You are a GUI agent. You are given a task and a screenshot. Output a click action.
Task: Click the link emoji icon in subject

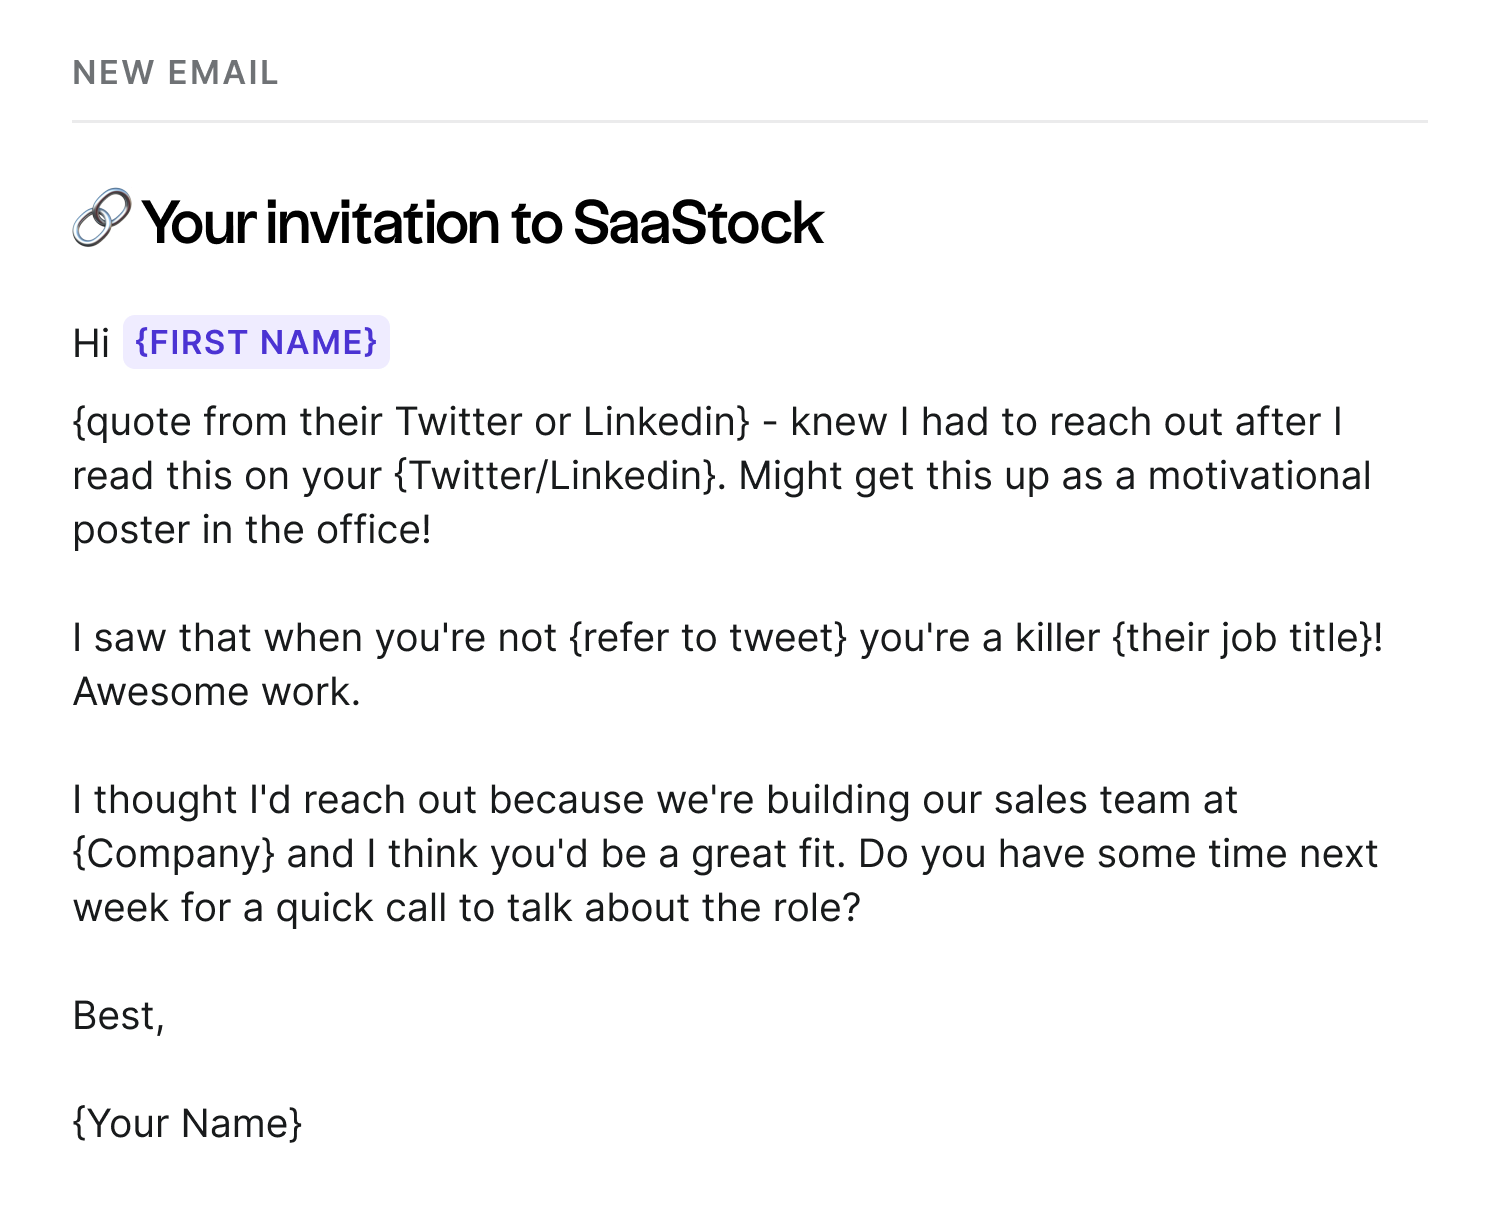point(102,218)
